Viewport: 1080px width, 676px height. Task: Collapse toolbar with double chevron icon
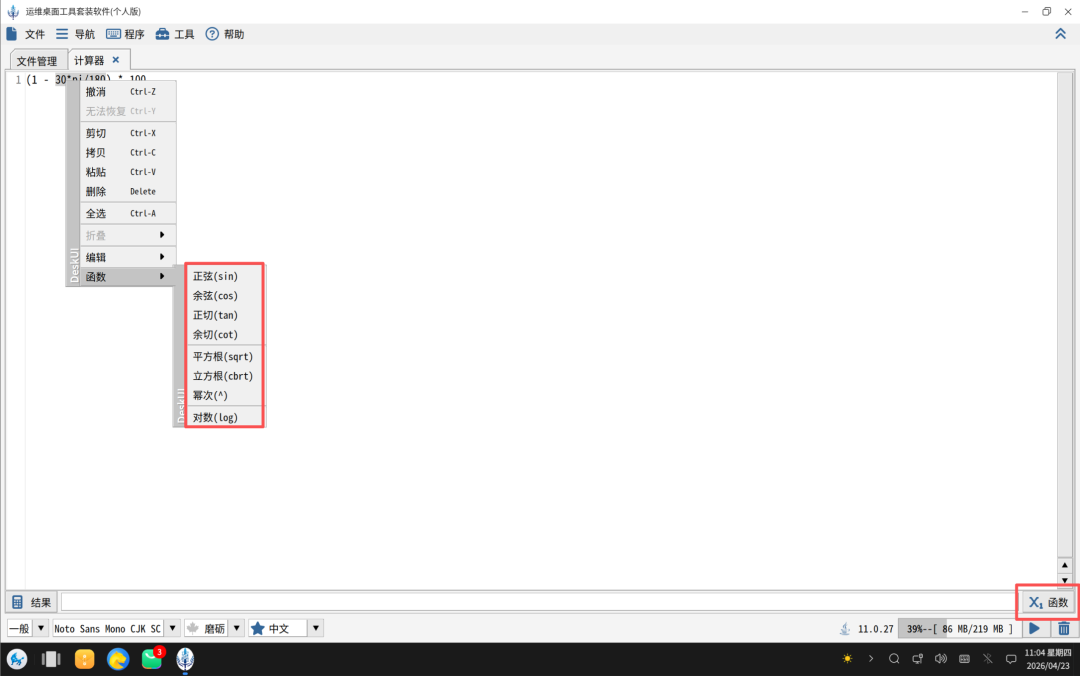pyautogui.click(x=1060, y=34)
